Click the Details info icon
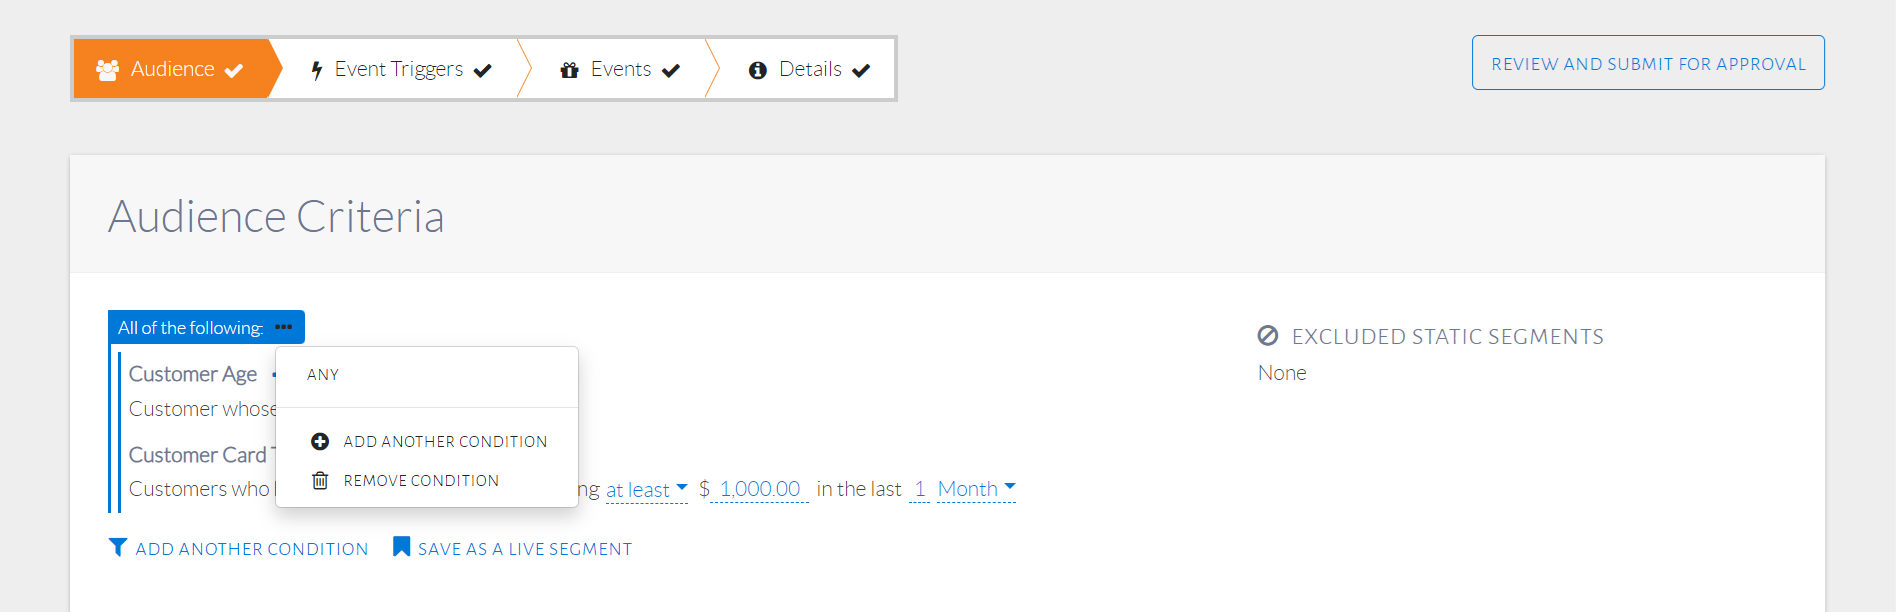This screenshot has height=612, width=1896. coord(758,70)
